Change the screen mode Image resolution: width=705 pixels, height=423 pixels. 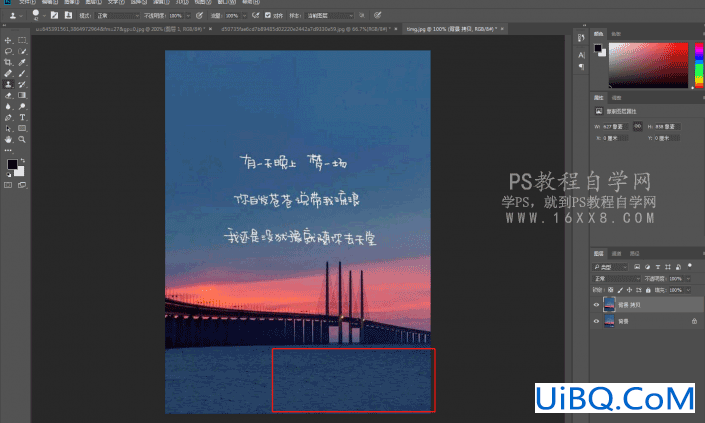(x=22, y=185)
